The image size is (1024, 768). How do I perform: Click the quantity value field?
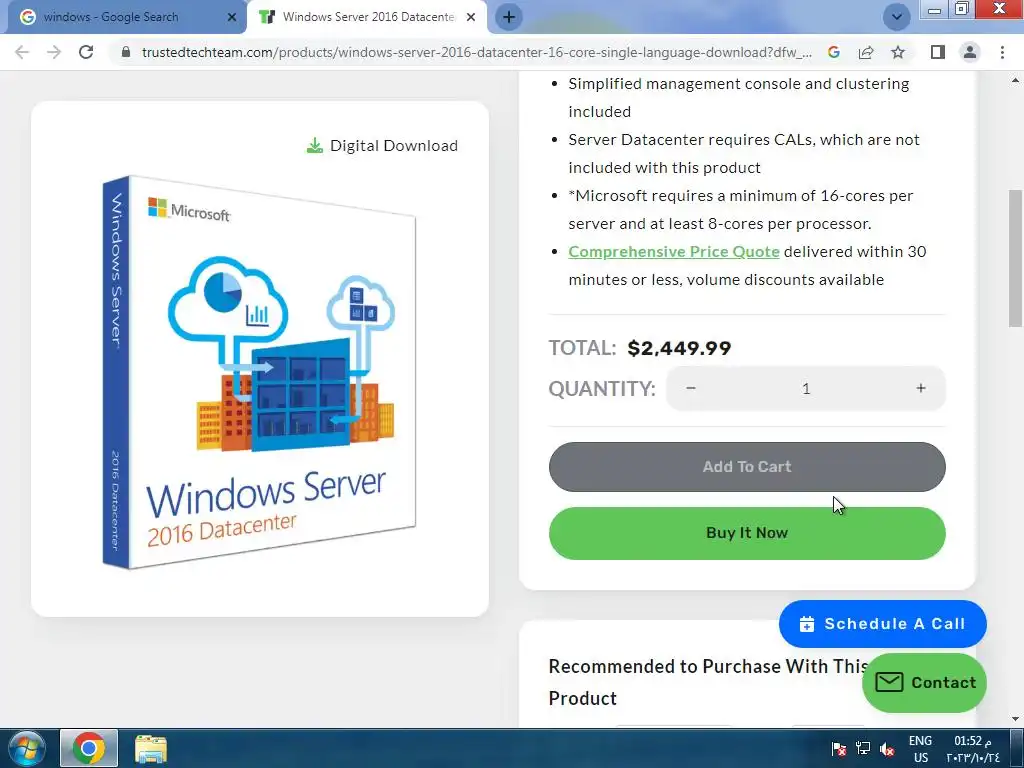click(x=806, y=389)
